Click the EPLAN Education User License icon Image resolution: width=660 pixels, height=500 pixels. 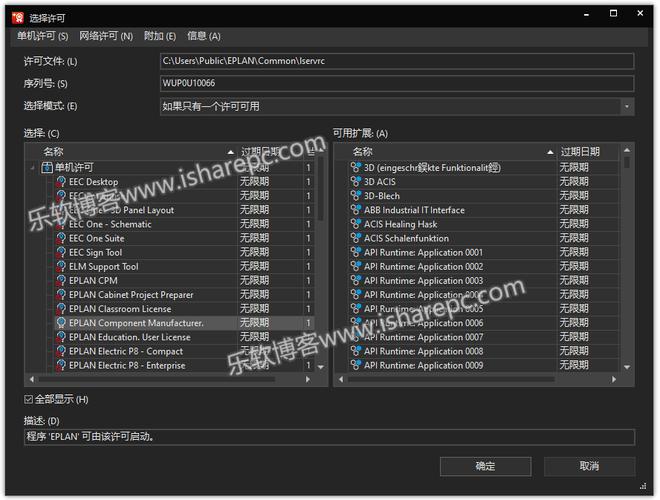click(61, 337)
